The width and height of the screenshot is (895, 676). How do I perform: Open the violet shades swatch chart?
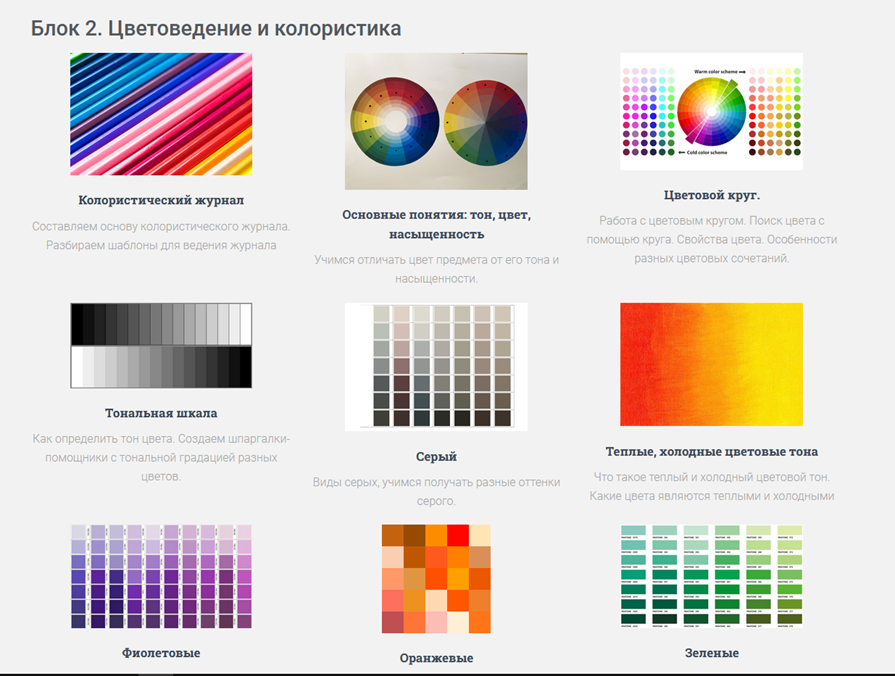click(161, 576)
